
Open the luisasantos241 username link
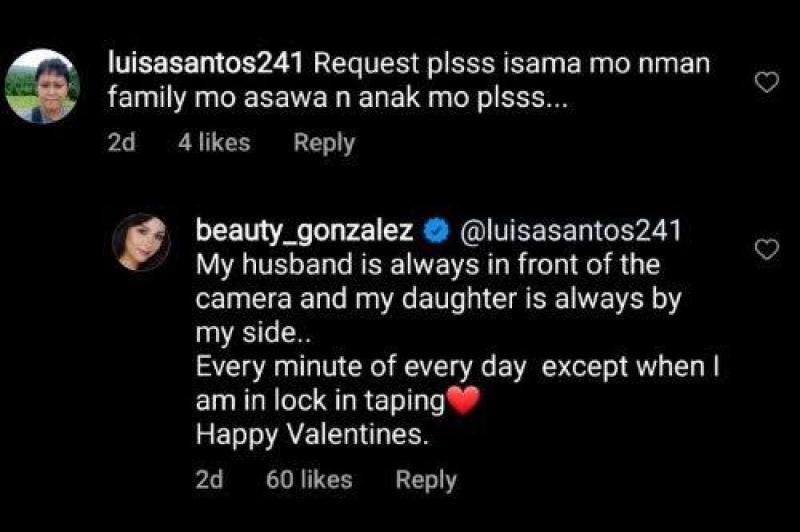tap(205, 63)
